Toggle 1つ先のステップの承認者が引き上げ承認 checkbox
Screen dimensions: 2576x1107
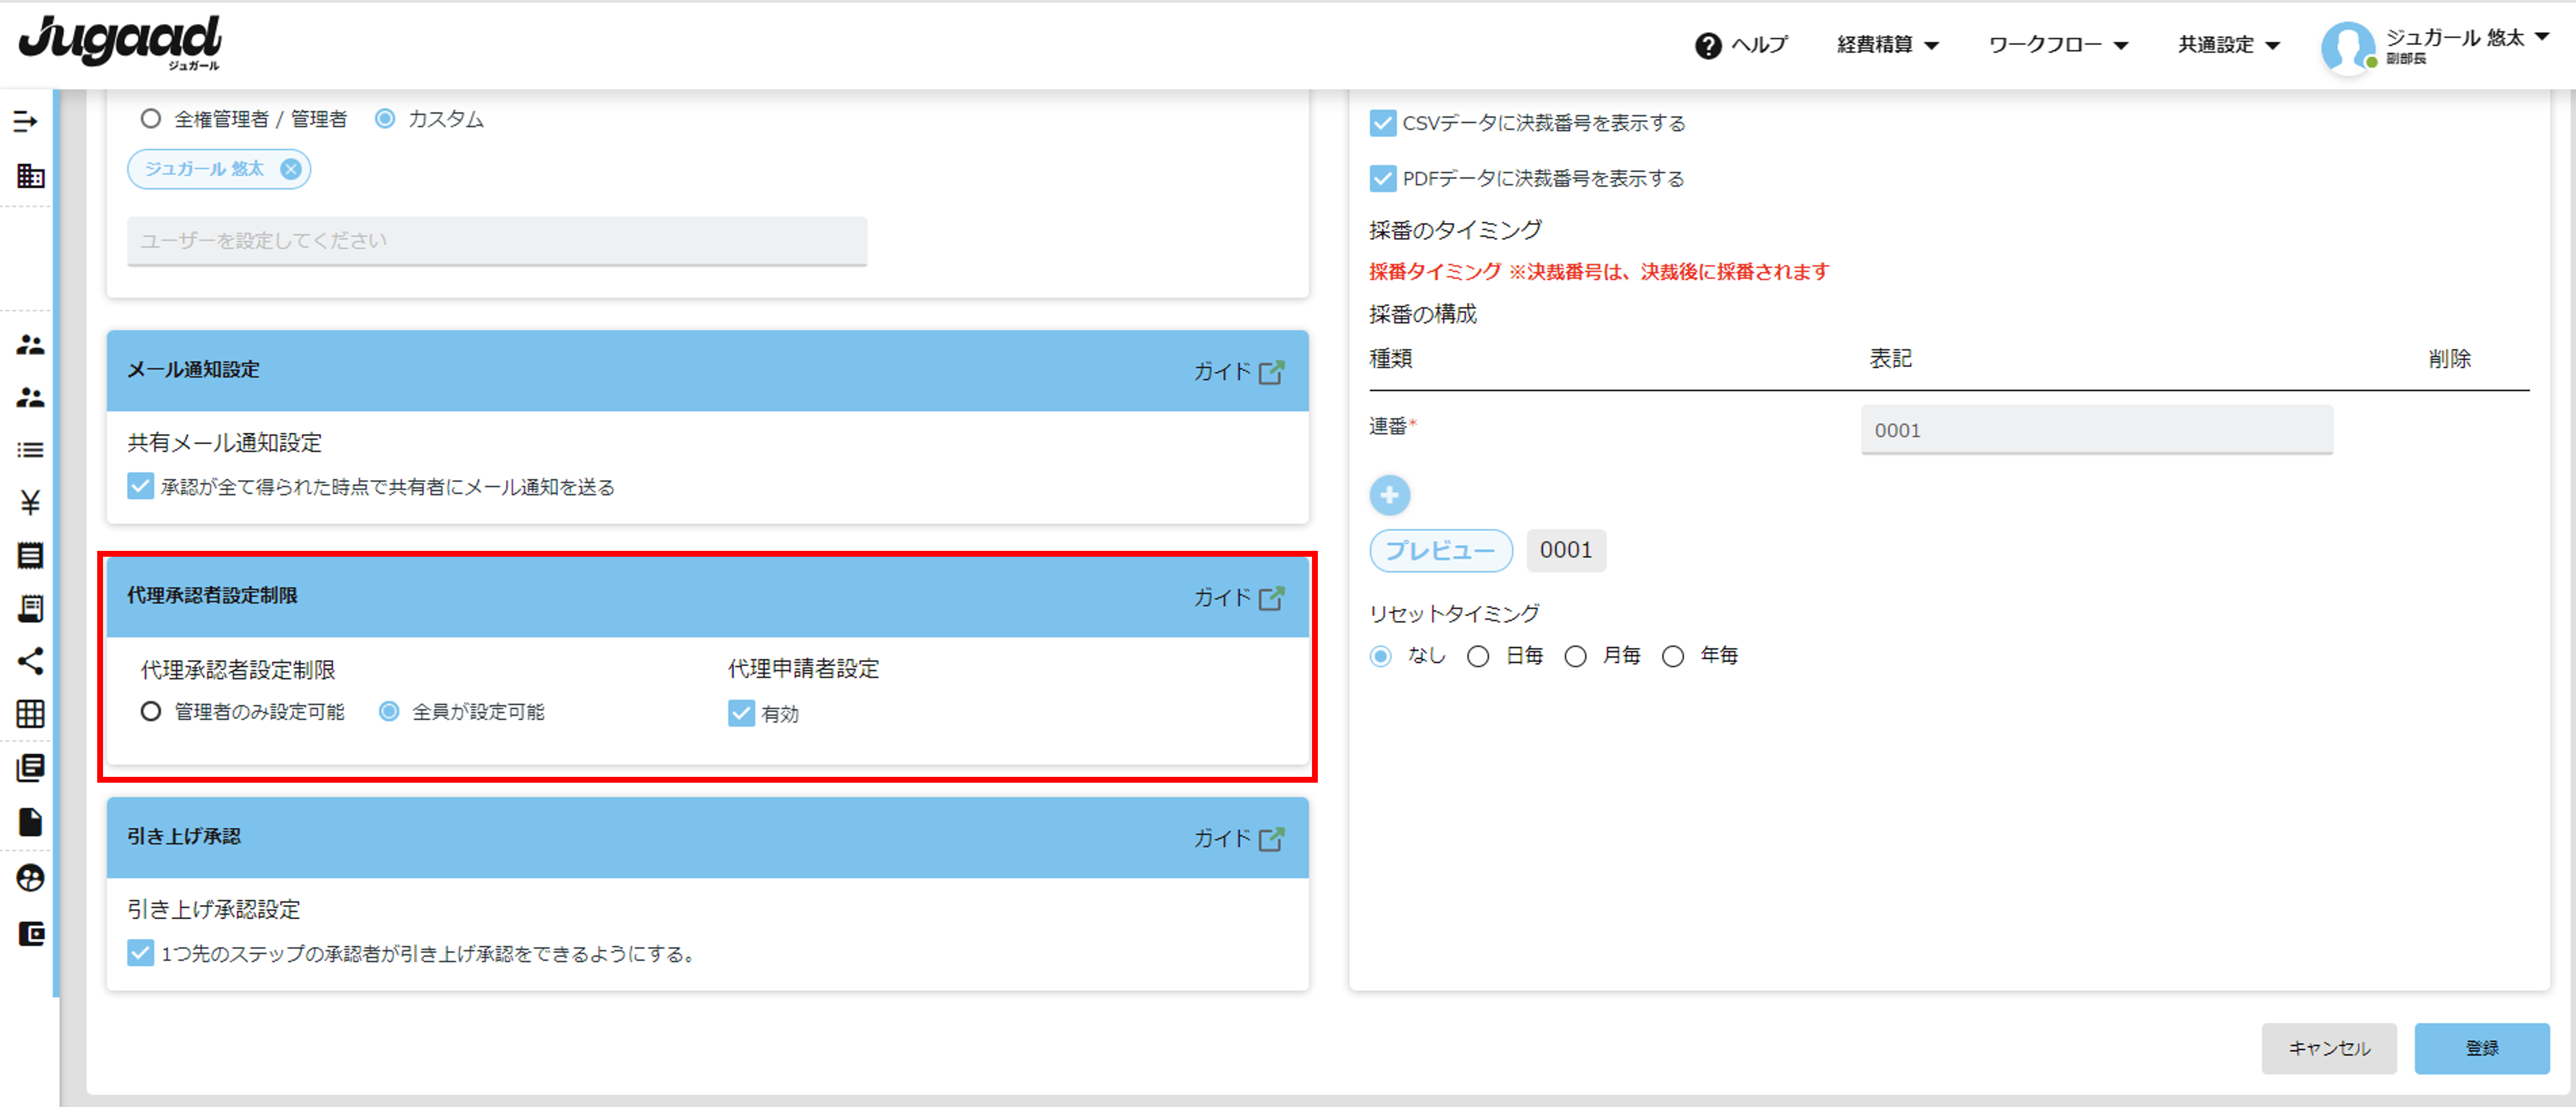140,953
